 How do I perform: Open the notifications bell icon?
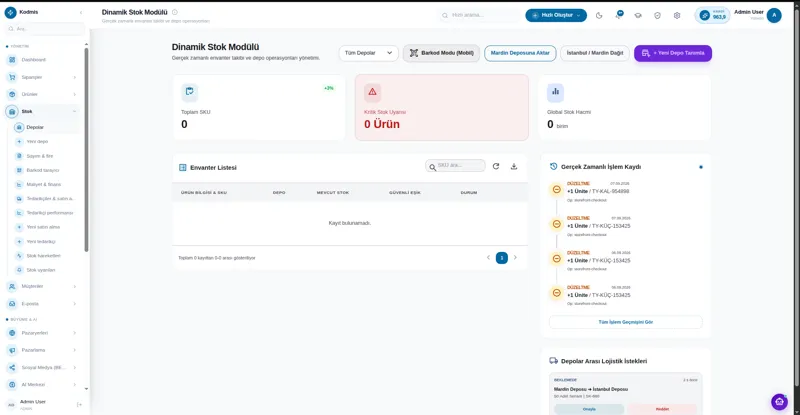(x=618, y=15)
